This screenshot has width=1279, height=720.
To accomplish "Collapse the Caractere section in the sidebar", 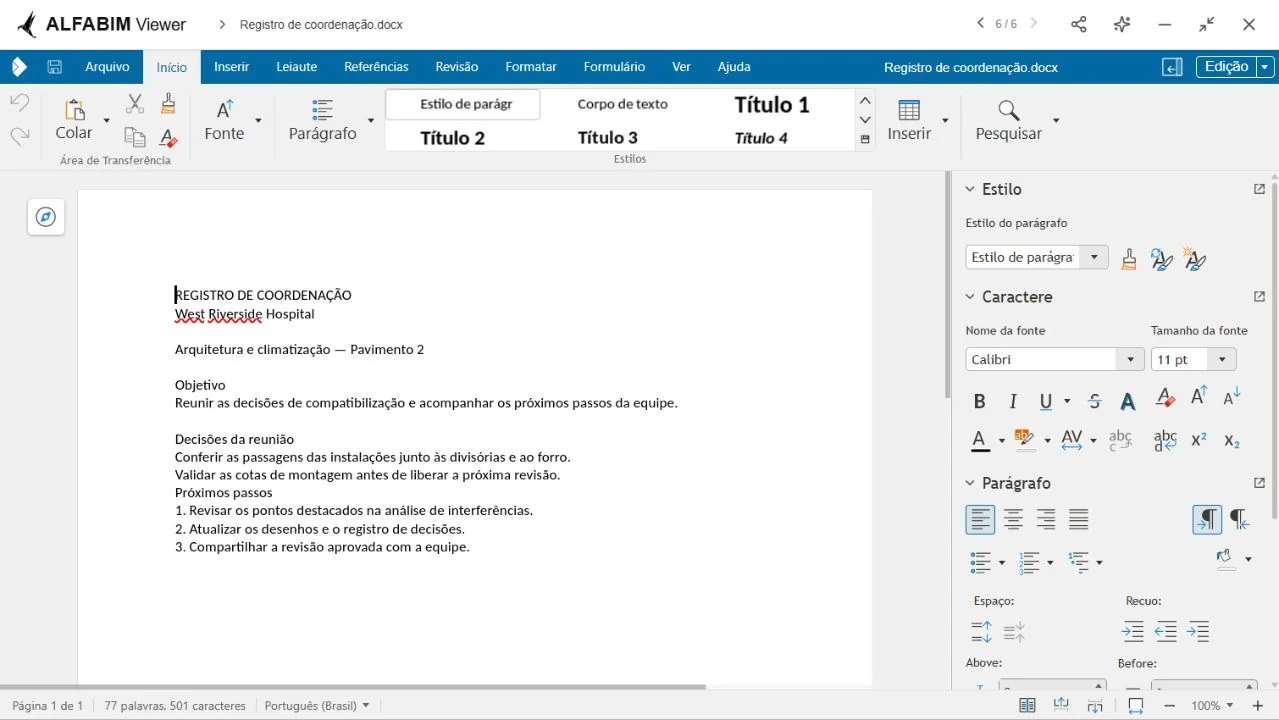I will pos(969,297).
